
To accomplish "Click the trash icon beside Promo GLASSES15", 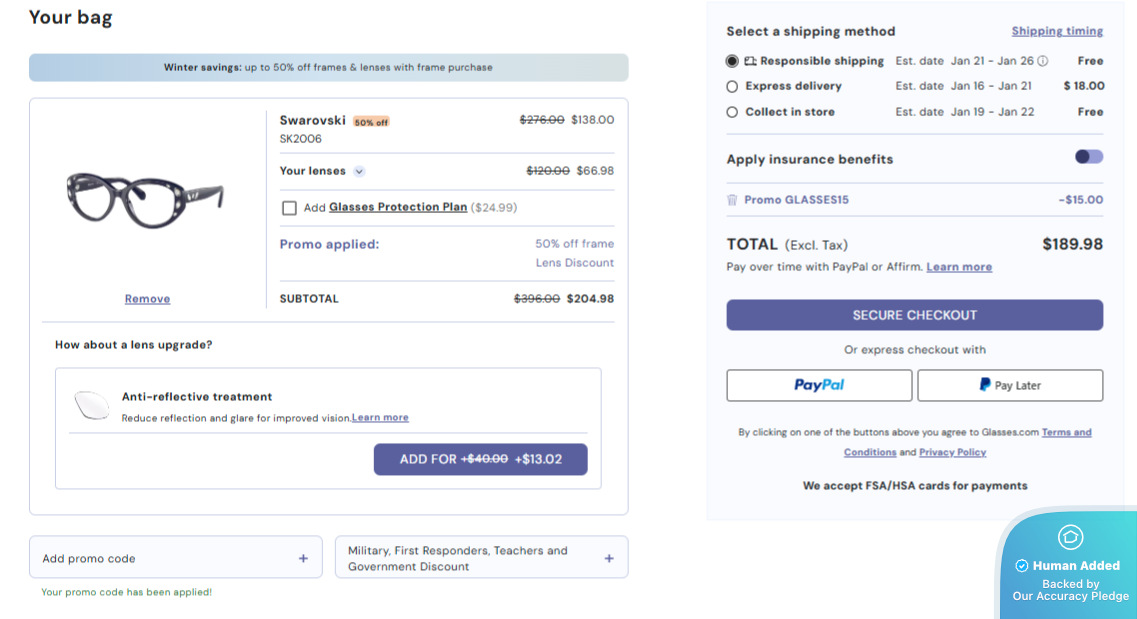I will 732,200.
